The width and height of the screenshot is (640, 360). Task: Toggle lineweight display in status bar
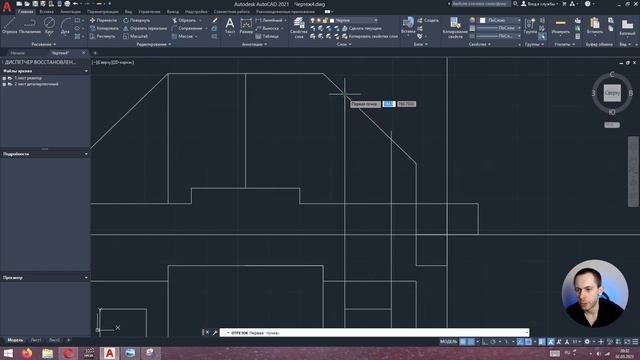point(542,342)
